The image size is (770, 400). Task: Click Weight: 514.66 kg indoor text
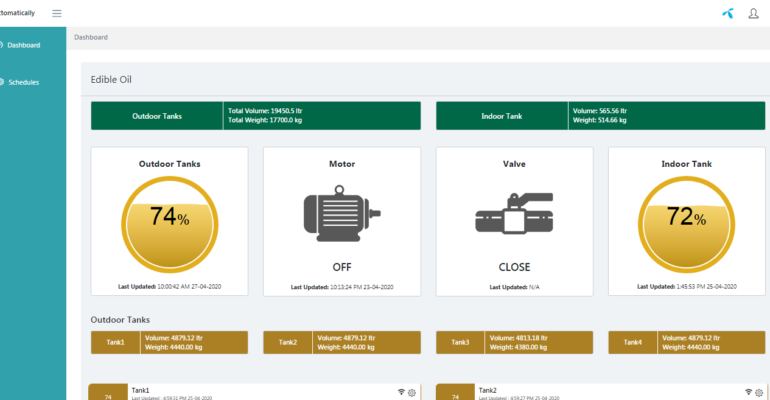pyautogui.click(x=600, y=120)
